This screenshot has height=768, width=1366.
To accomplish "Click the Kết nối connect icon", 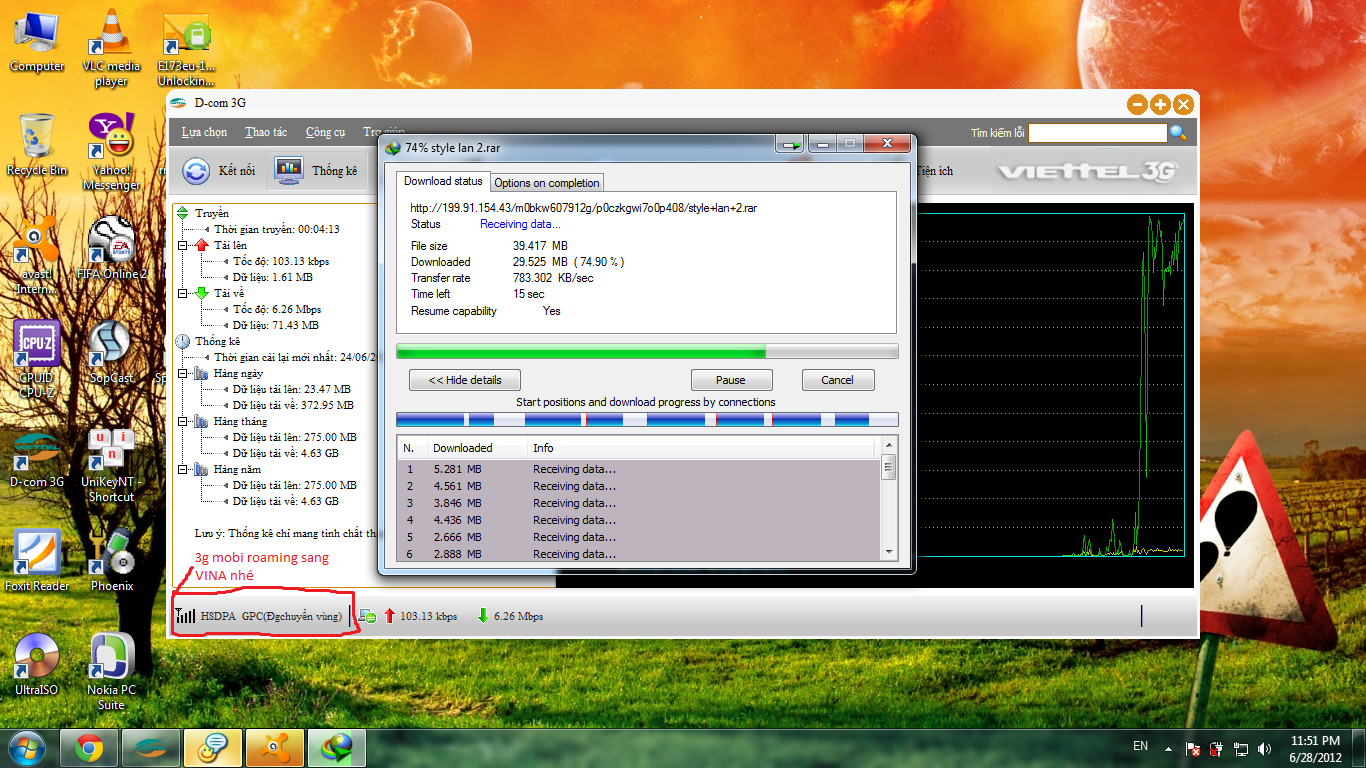I will pyautogui.click(x=196, y=171).
